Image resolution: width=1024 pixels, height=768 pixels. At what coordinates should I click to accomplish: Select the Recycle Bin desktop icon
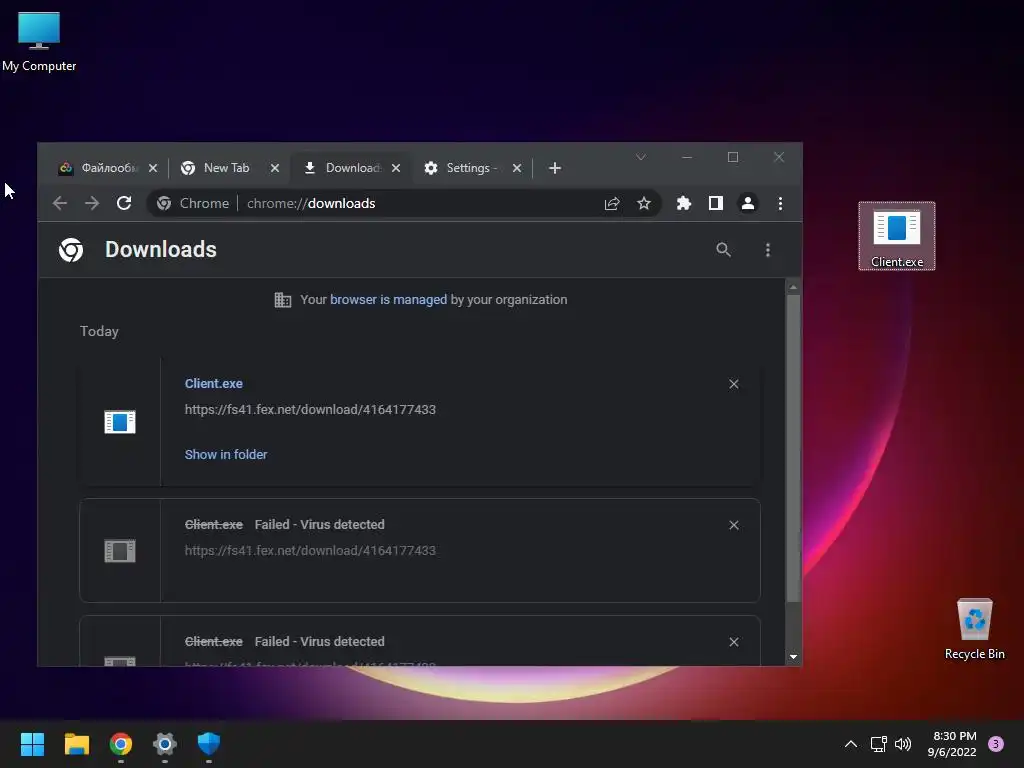974,629
